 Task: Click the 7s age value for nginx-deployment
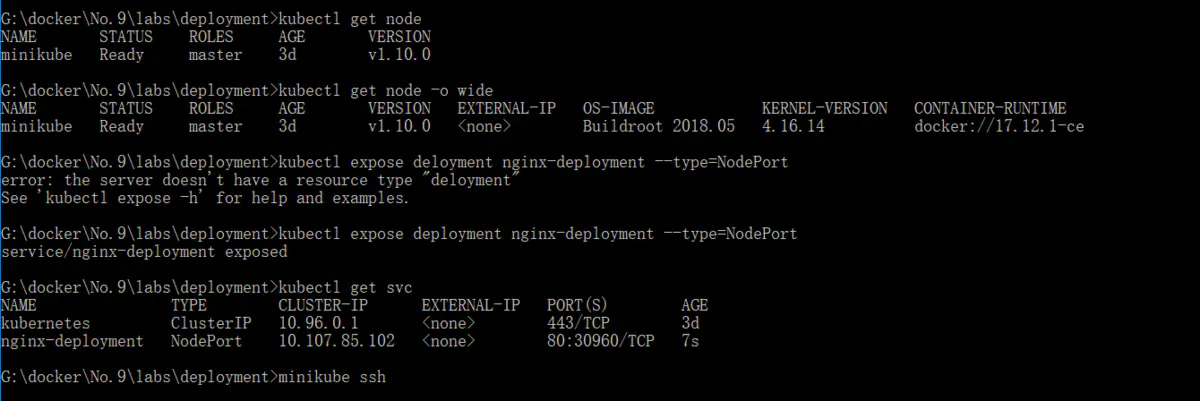[x=690, y=342]
